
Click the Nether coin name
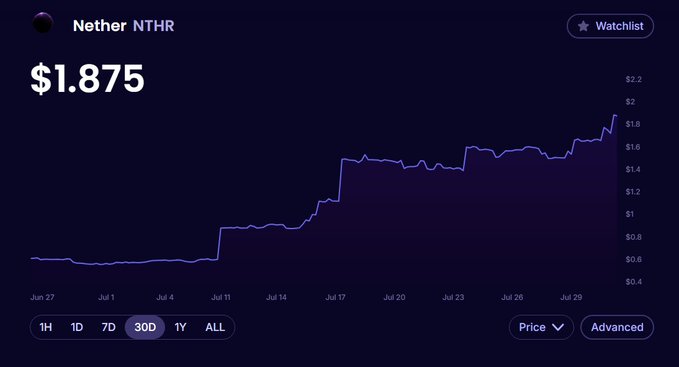(100, 26)
